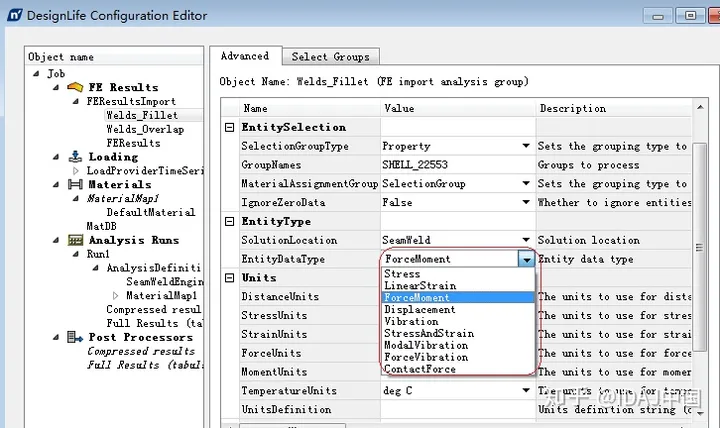The width and height of the screenshot is (720, 428).
Task: Minimize the DesignLife Configuration Editor window
Action: (658, 17)
